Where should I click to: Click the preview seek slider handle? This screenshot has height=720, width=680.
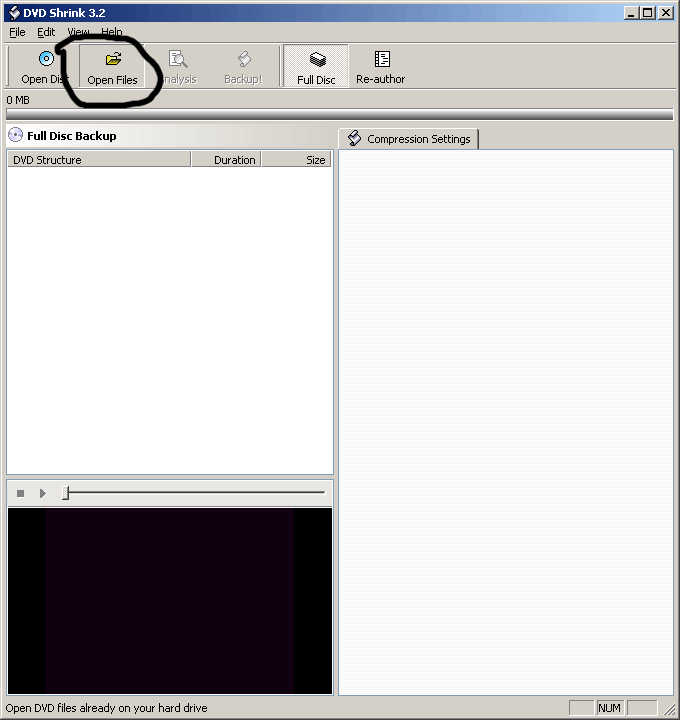[x=66, y=493]
